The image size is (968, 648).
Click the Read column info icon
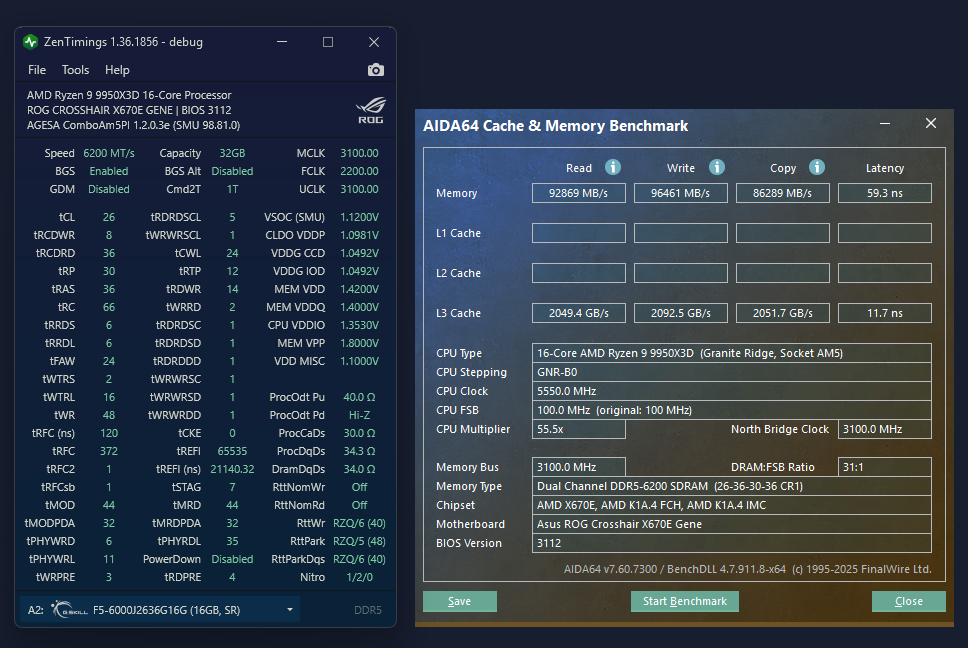click(613, 167)
